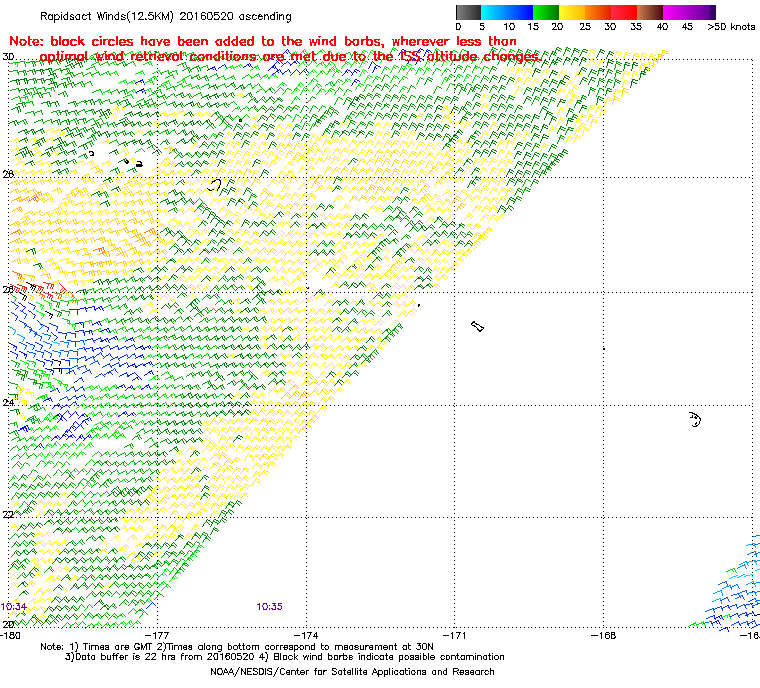The width and height of the screenshot is (760, 688).
Task: Click the longitude label -171
Action: (455, 636)
